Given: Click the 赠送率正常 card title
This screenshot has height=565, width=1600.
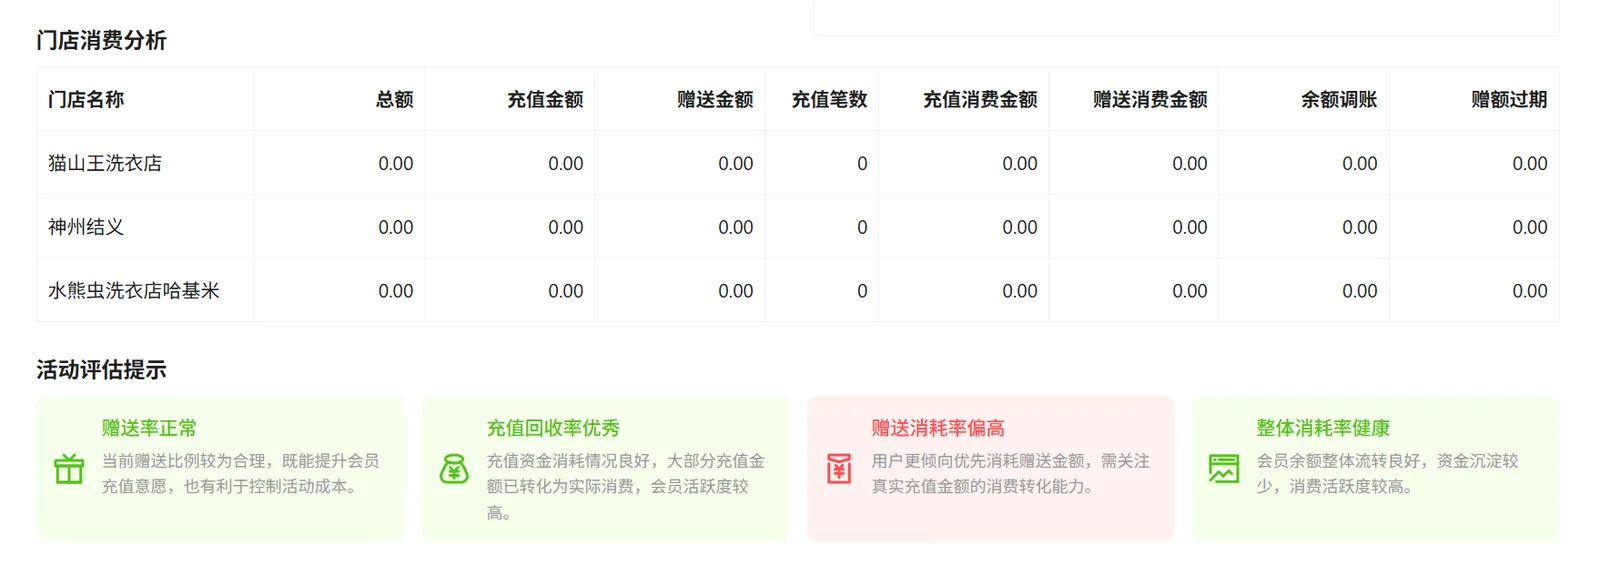Looking at the screenshot, I should pos(149,428).
